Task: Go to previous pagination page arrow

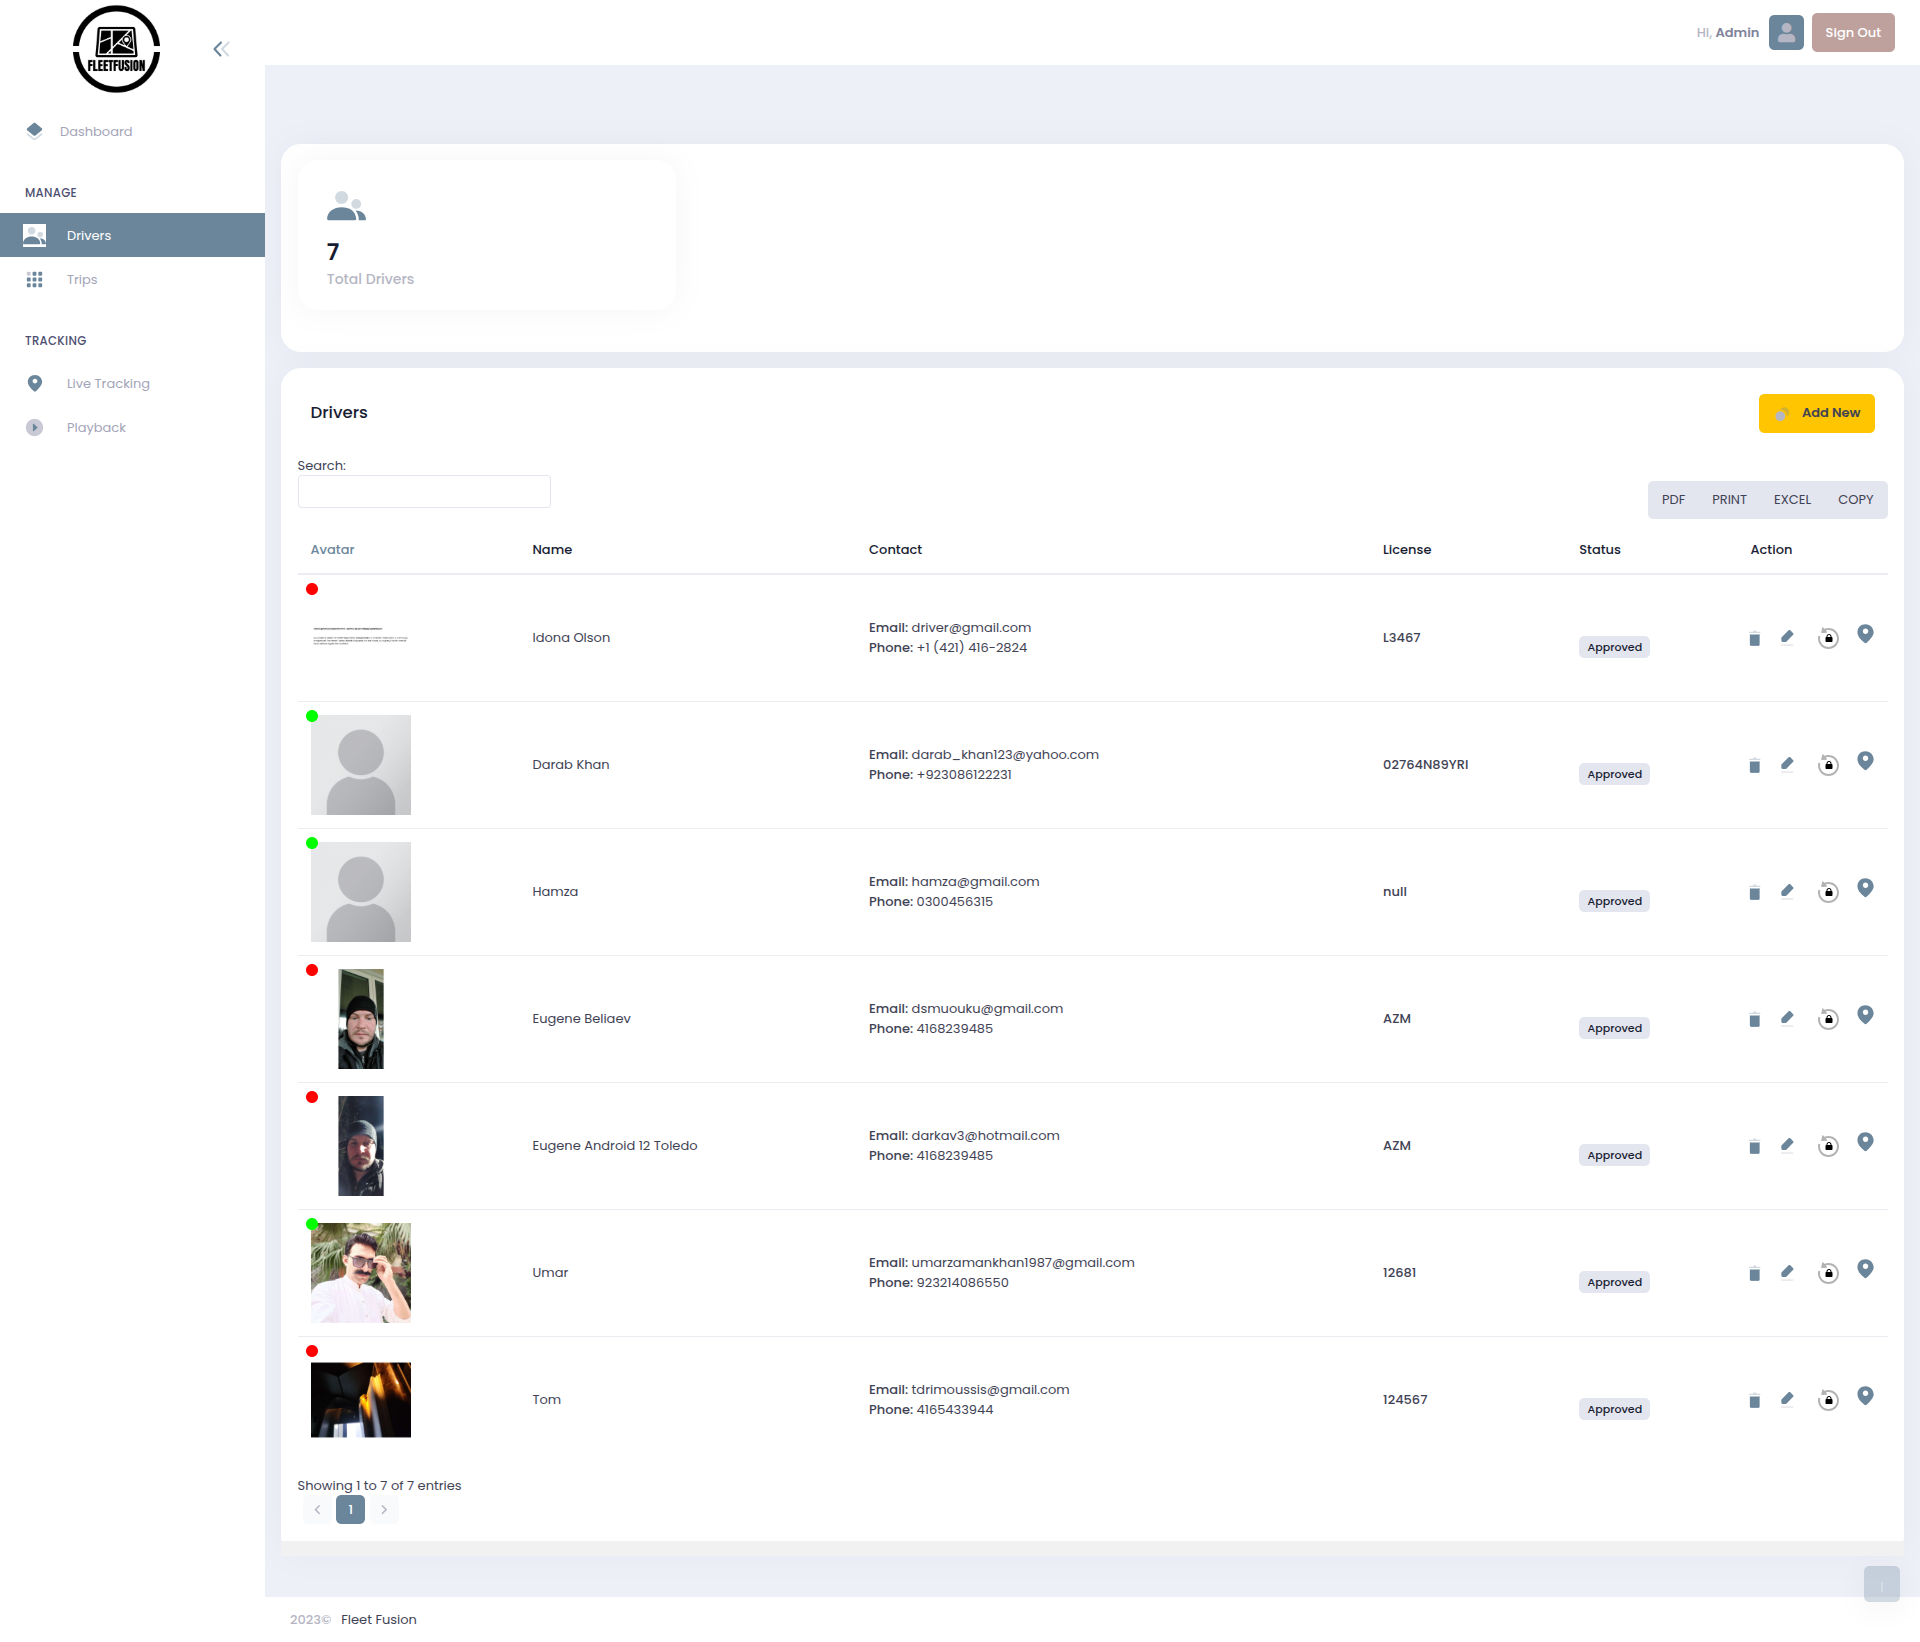Action: [317, 1510]
